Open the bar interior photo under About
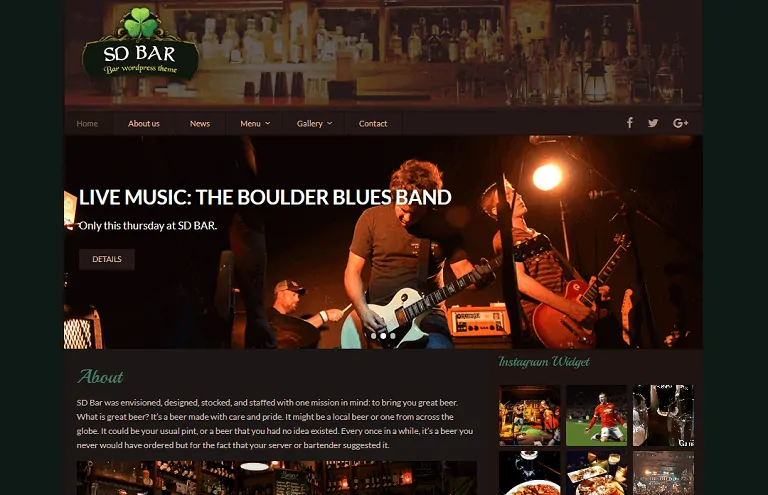This screenshot has height=495, width=768. click(x=277, y=478)
